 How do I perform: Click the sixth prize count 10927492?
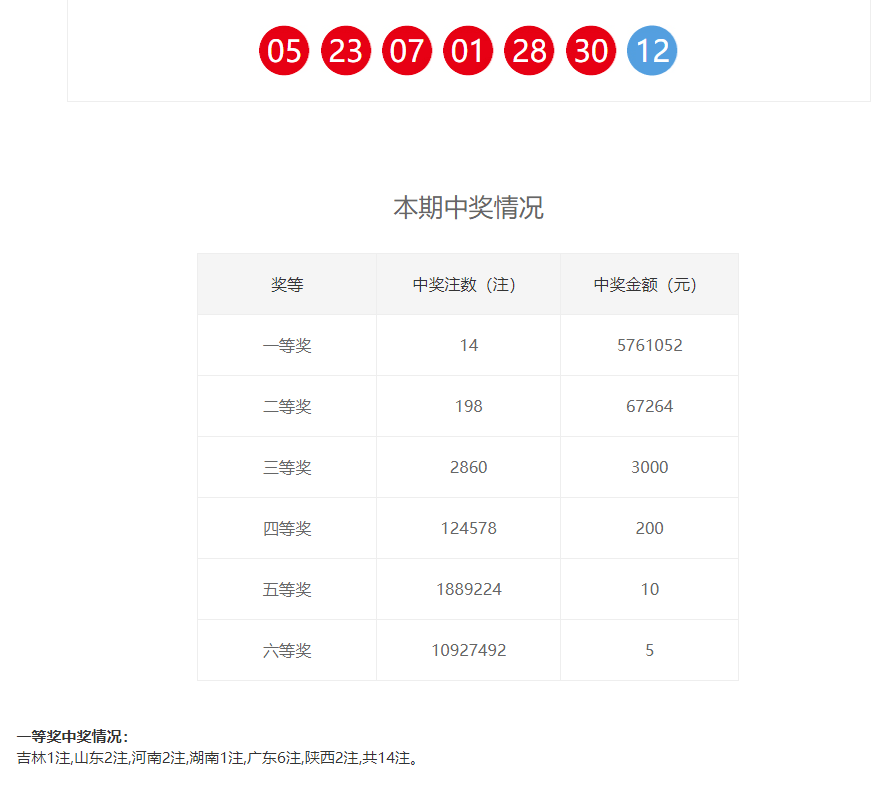(x=469, y=650)
